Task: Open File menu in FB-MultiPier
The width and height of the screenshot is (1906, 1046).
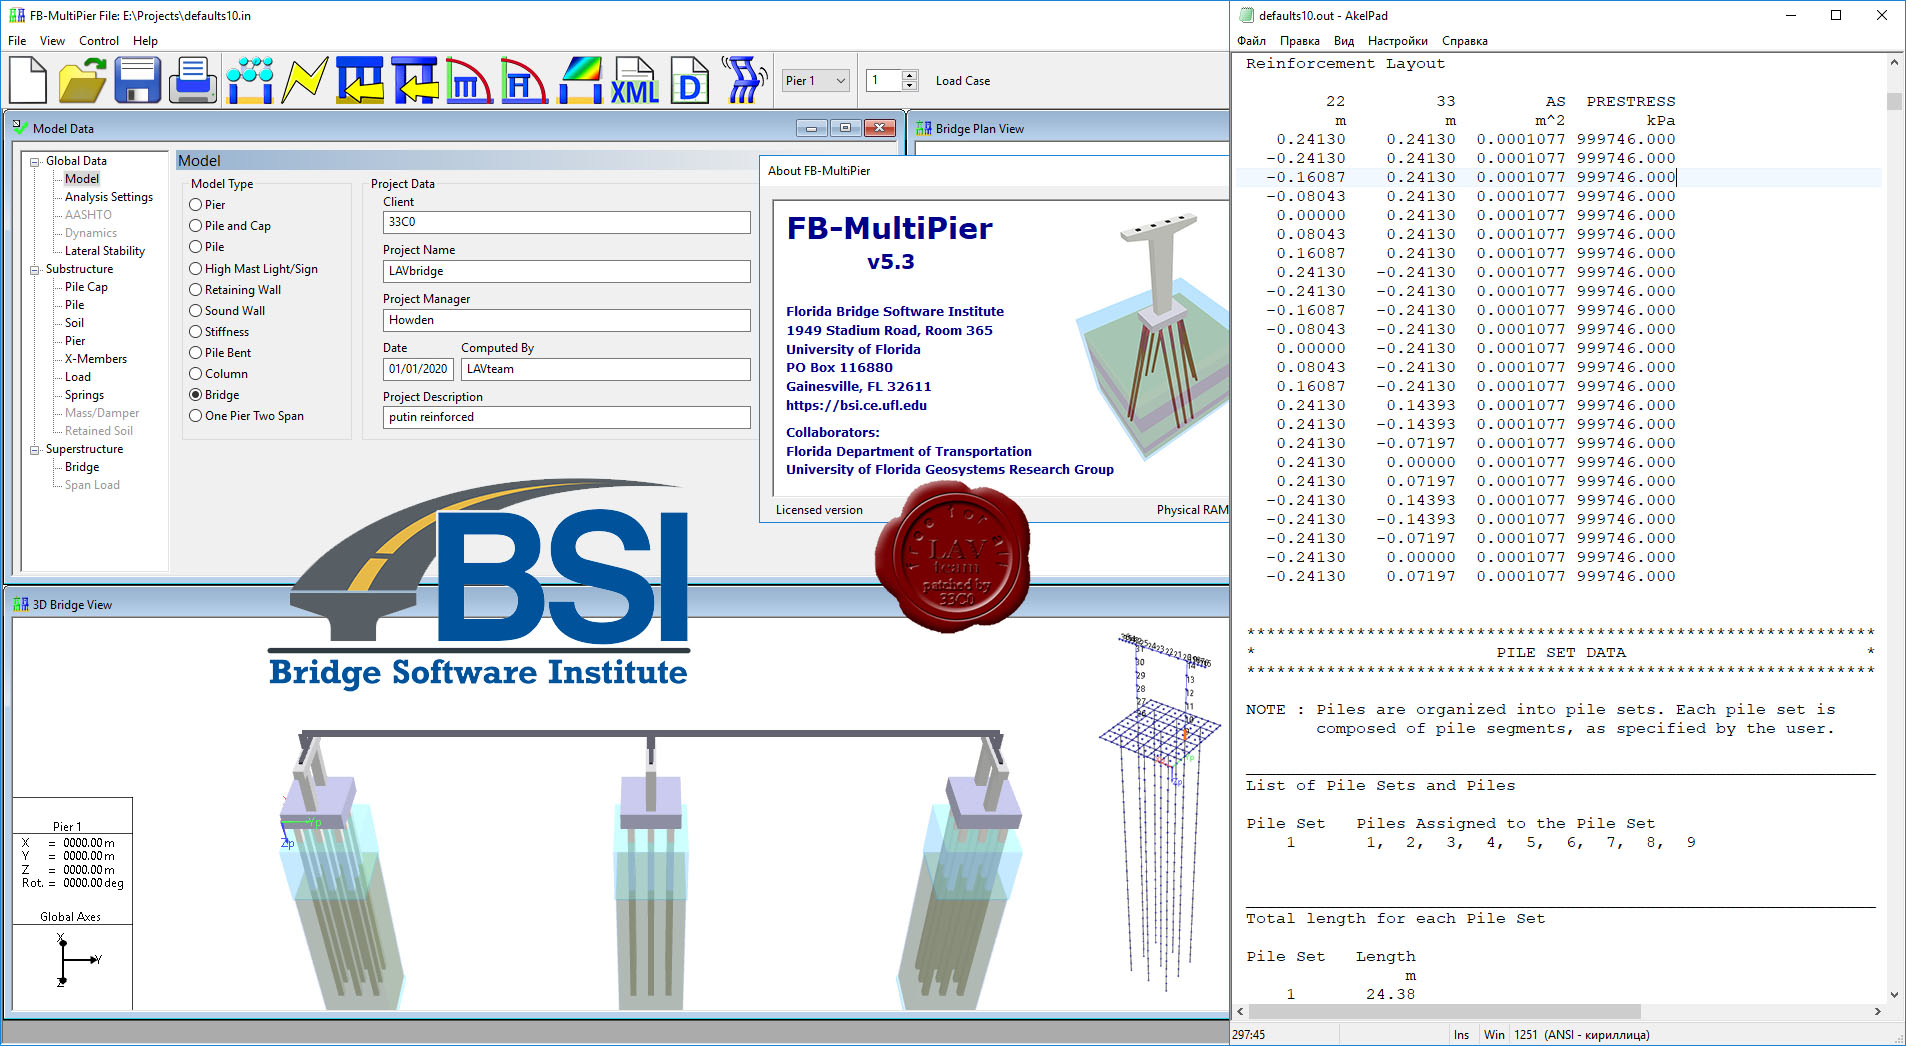Action: 17,41
